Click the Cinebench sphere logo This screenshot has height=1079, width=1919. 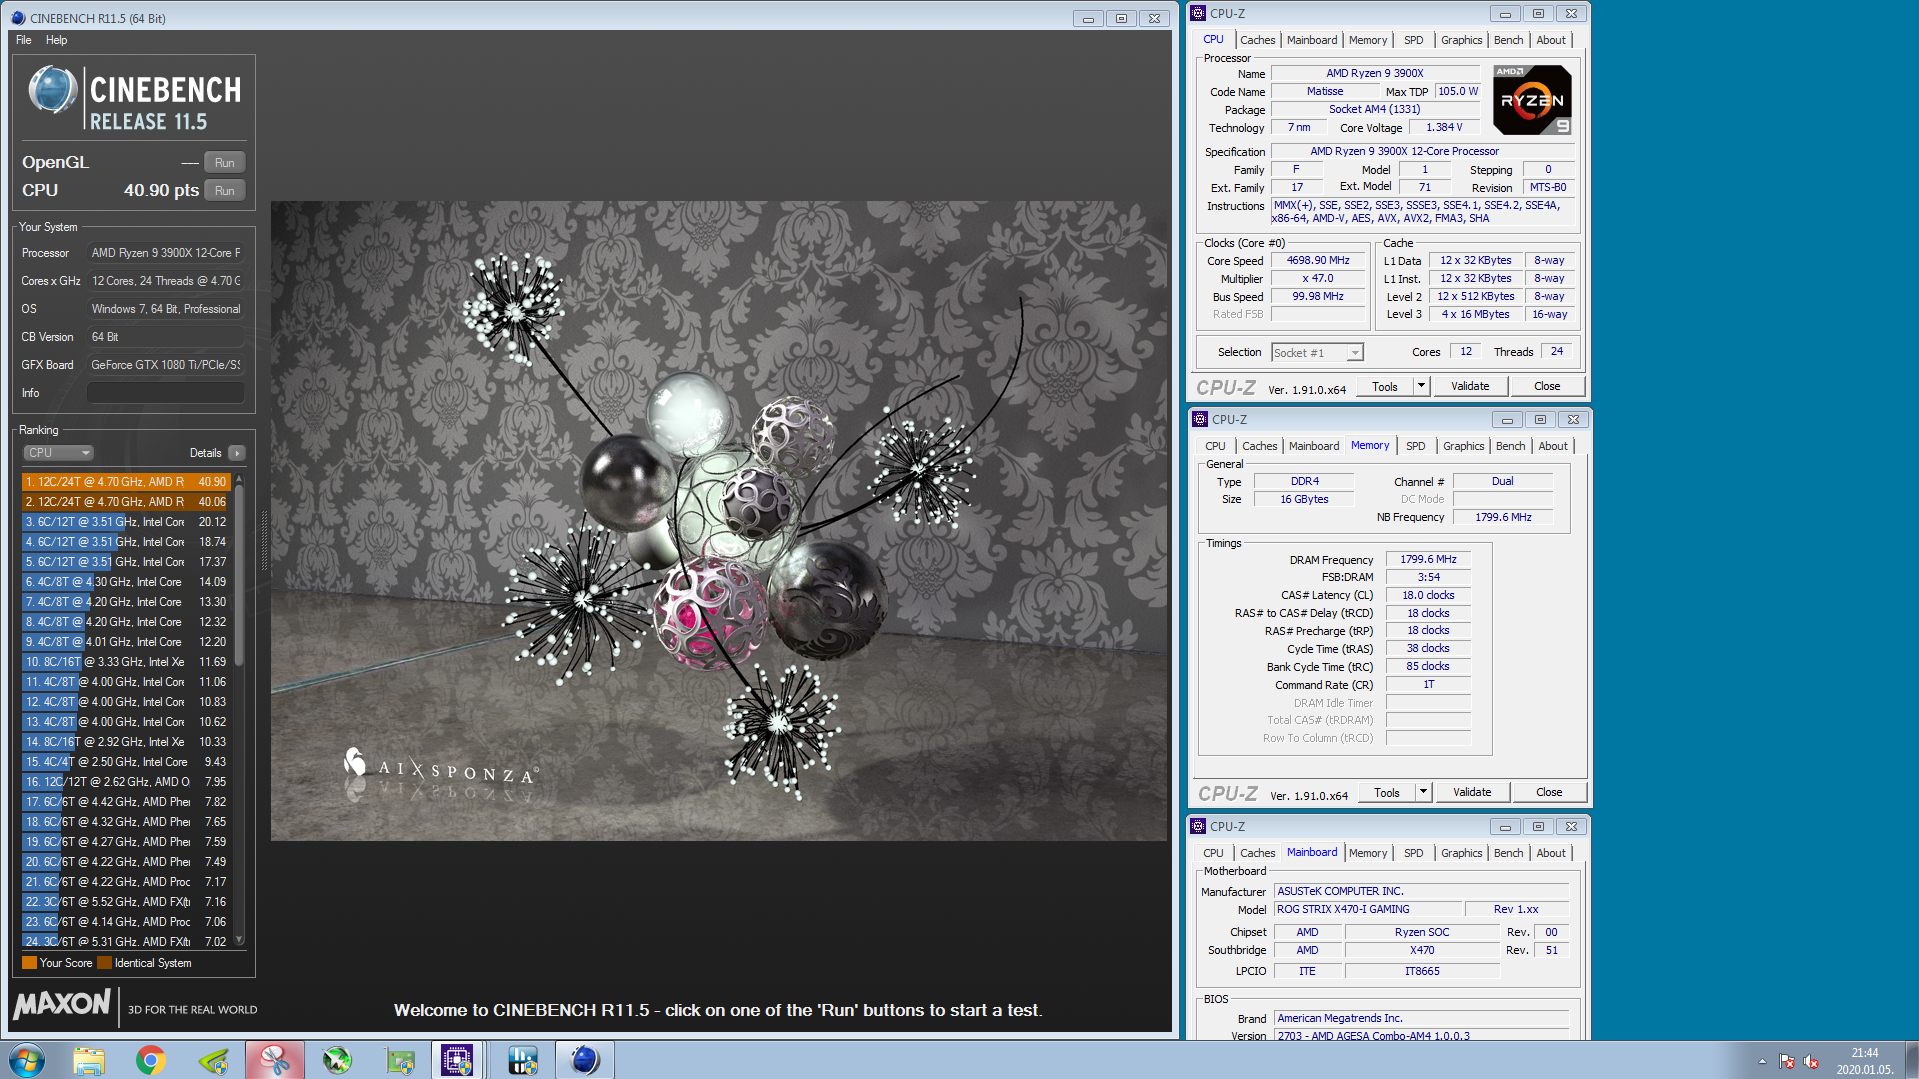point(52,90)
